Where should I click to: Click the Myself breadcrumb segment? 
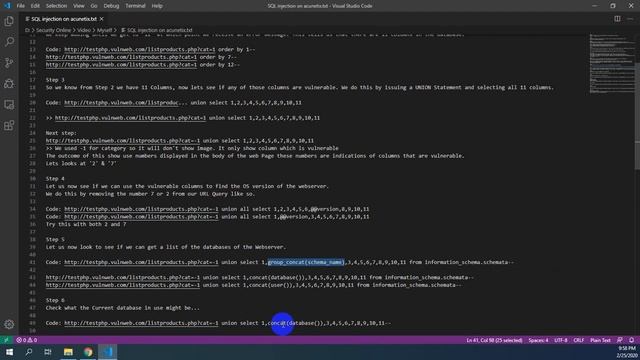point(104,30)
